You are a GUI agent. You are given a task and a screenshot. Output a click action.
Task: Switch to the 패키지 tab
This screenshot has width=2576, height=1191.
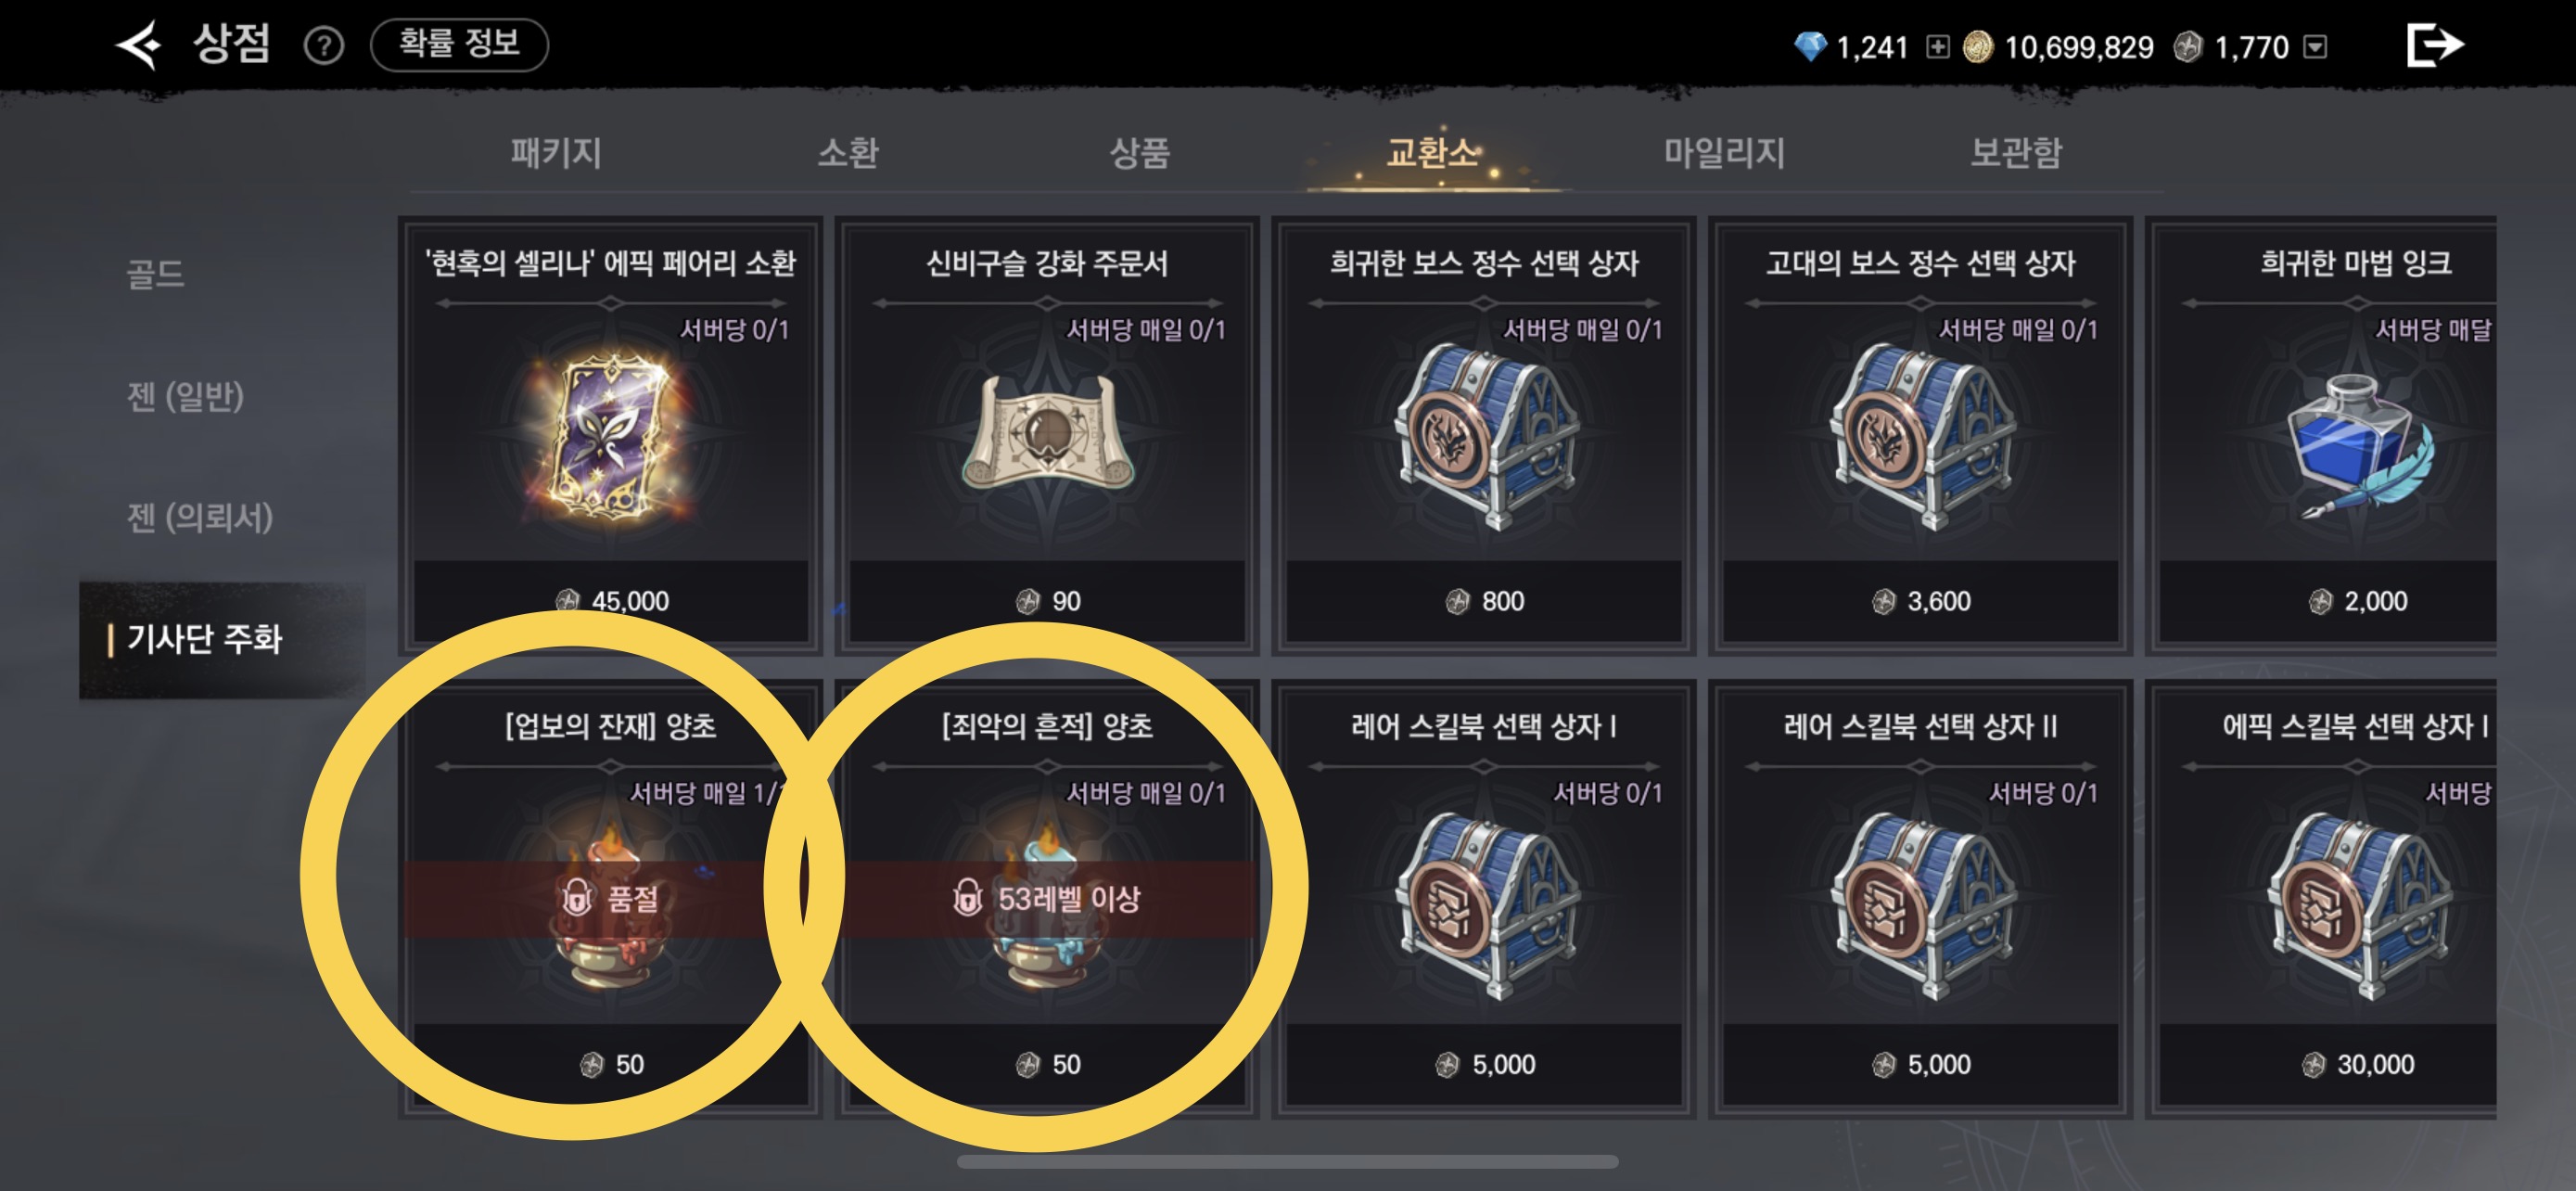pos(556,153)
